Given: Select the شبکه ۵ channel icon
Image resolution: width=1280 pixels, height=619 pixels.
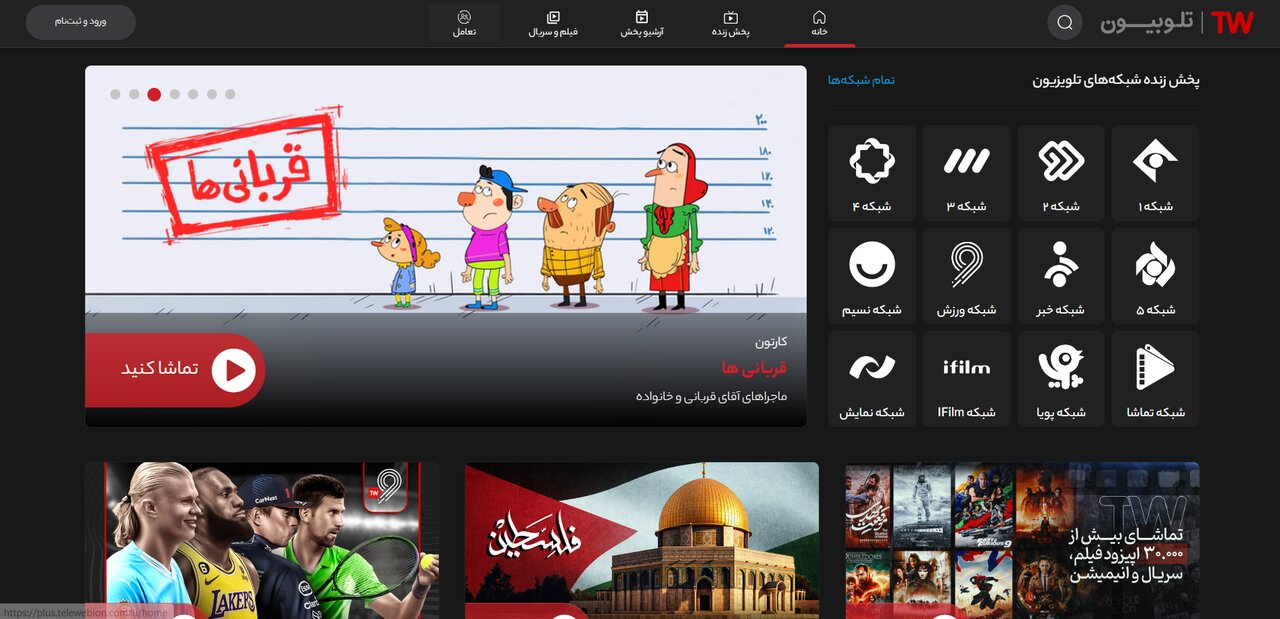Looking at the screenshot, I should [1155, 276].
